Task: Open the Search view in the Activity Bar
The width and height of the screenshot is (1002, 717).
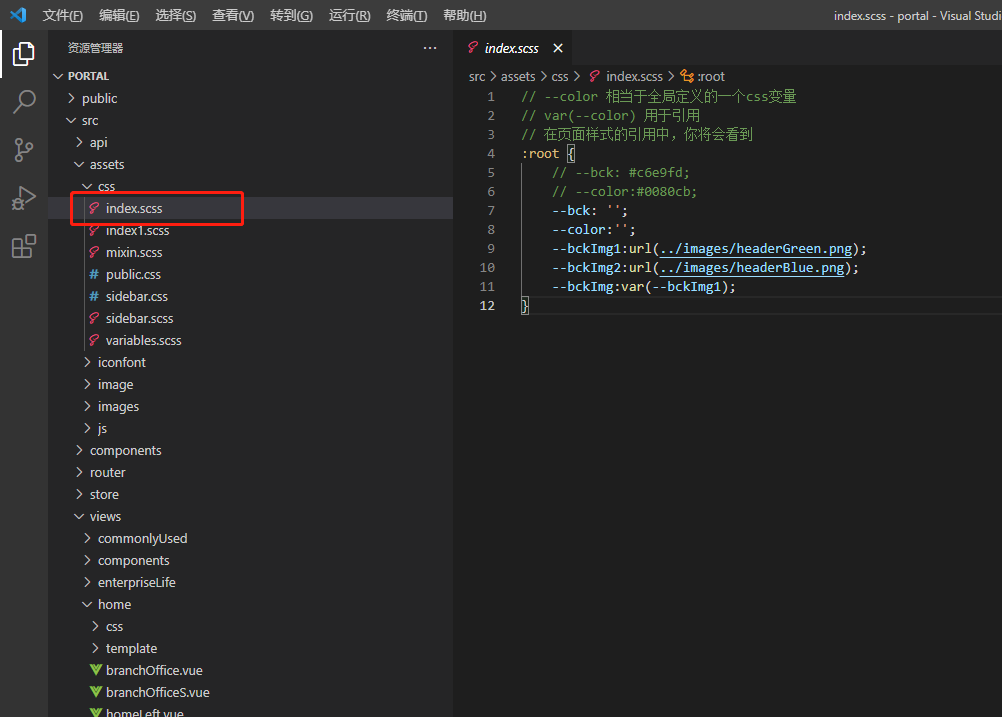Action: pos(24,101)
